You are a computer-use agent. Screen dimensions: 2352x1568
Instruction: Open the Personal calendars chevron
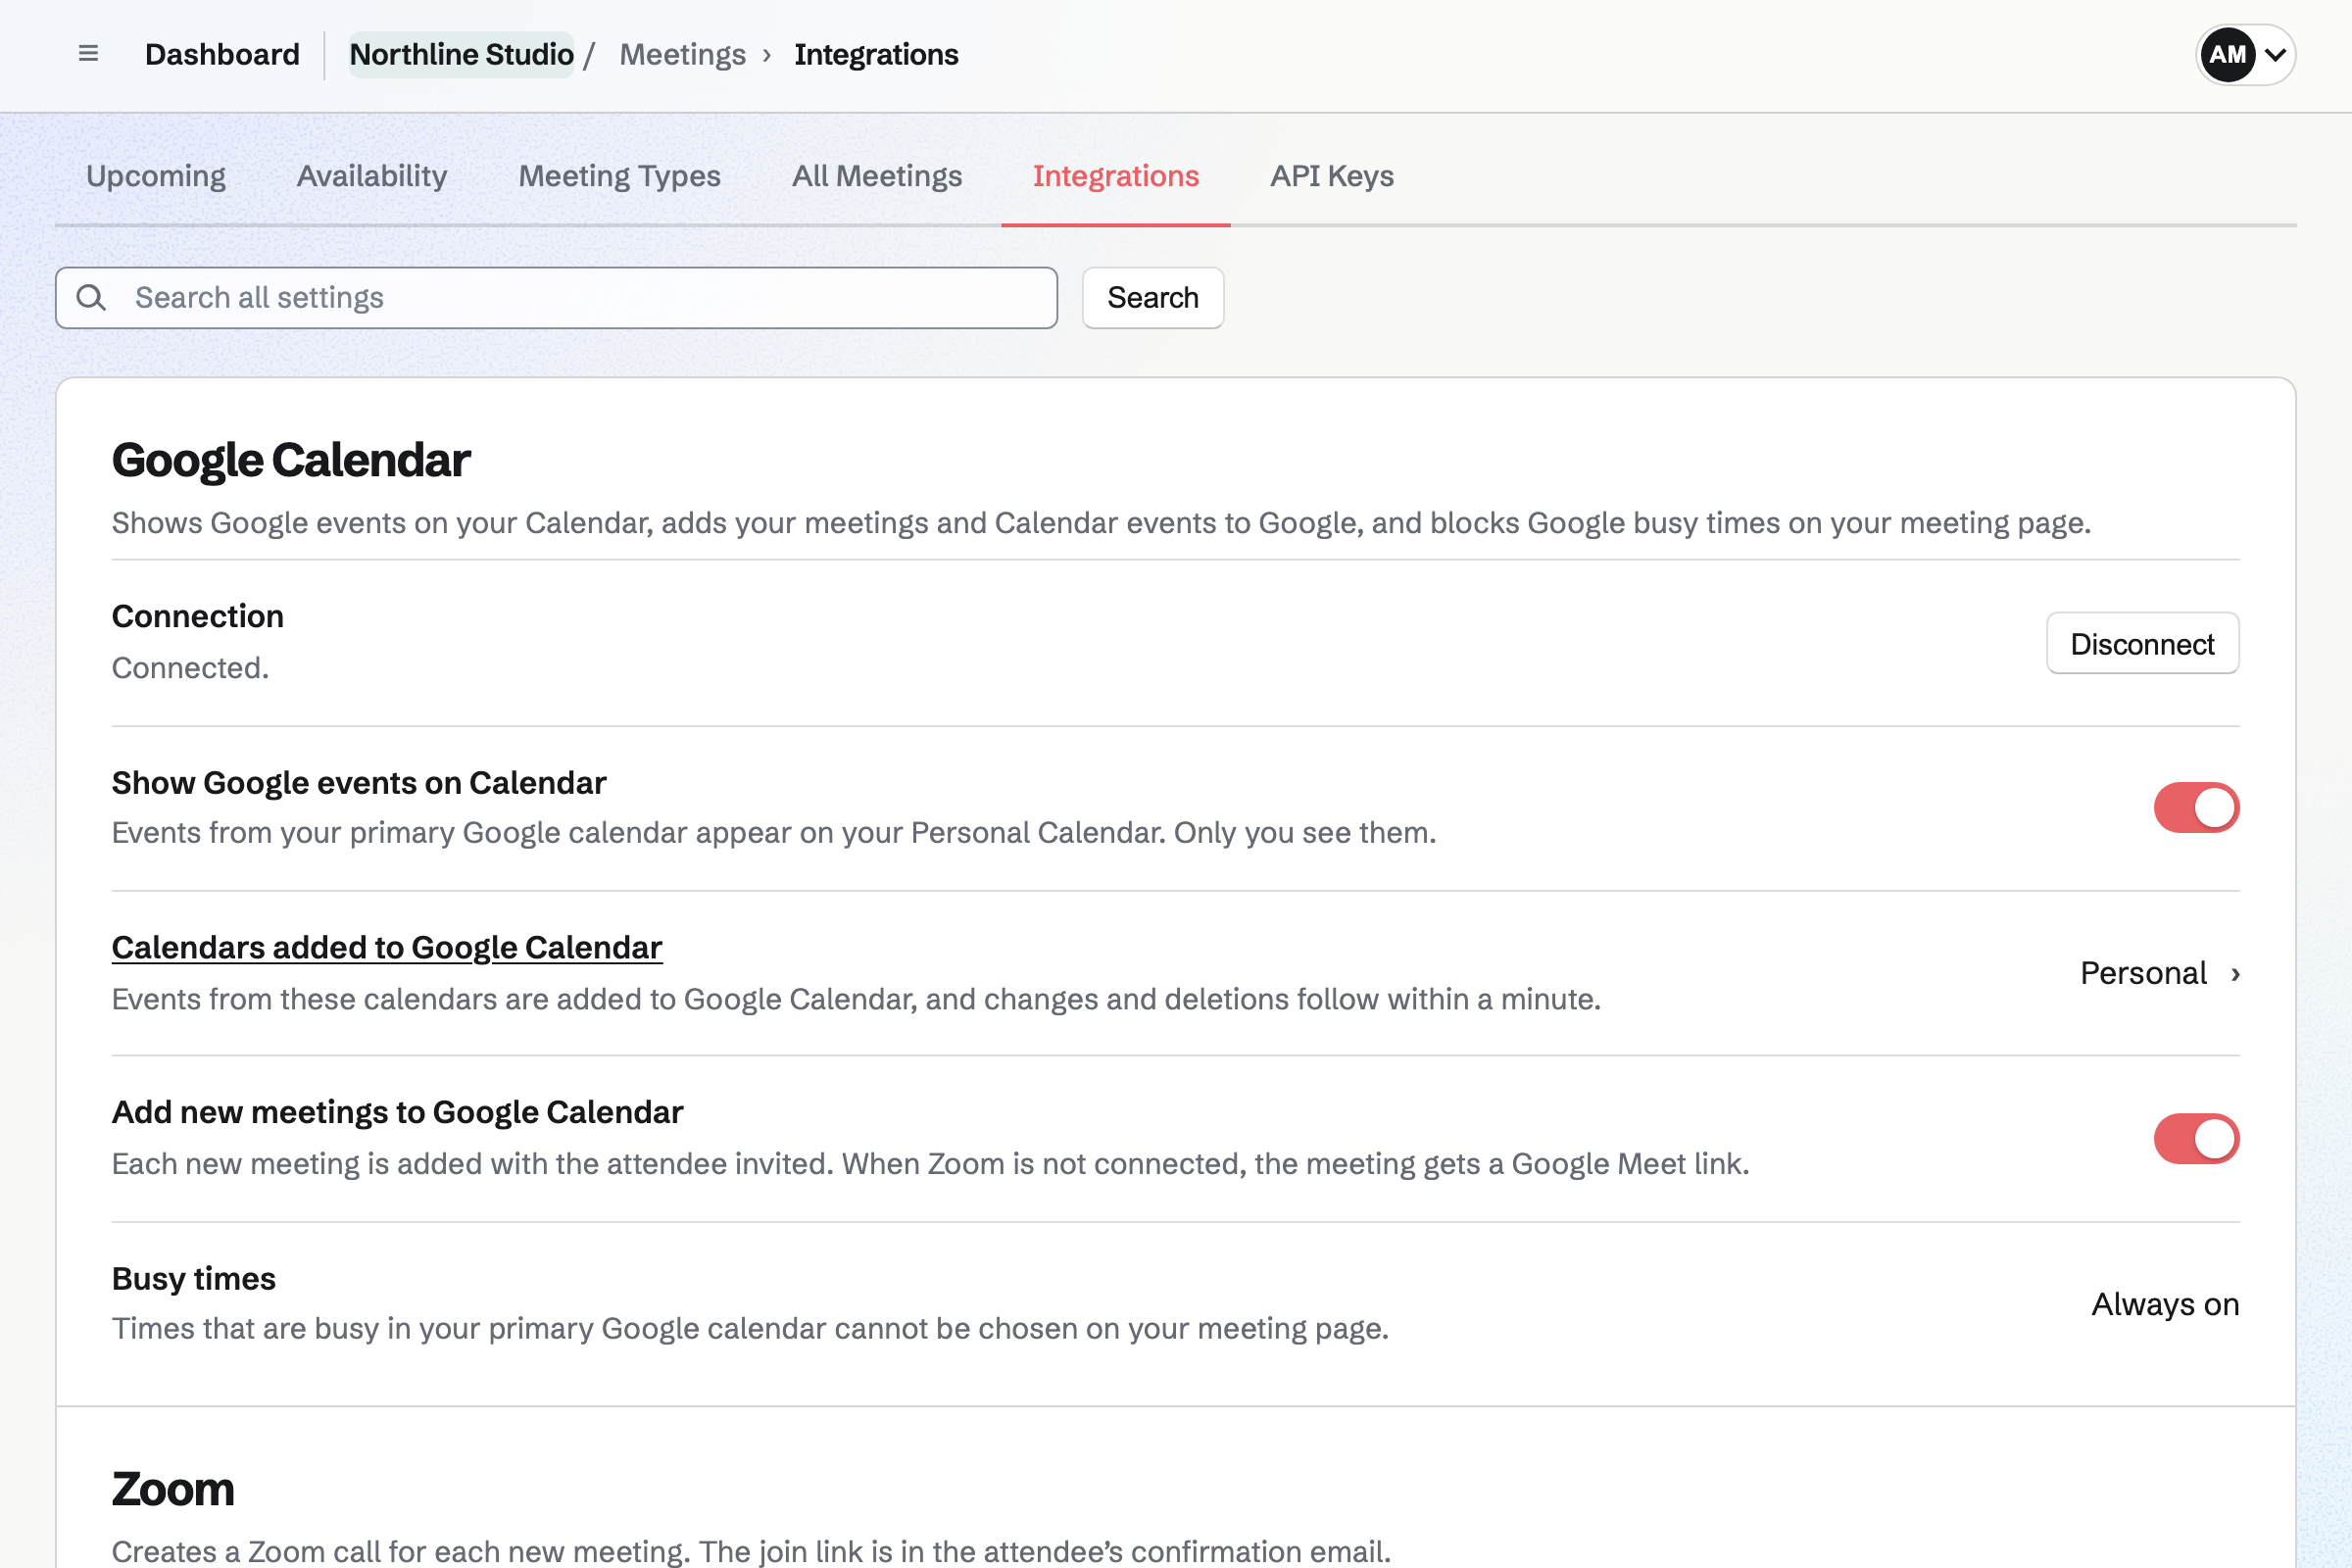[2235, 974]
